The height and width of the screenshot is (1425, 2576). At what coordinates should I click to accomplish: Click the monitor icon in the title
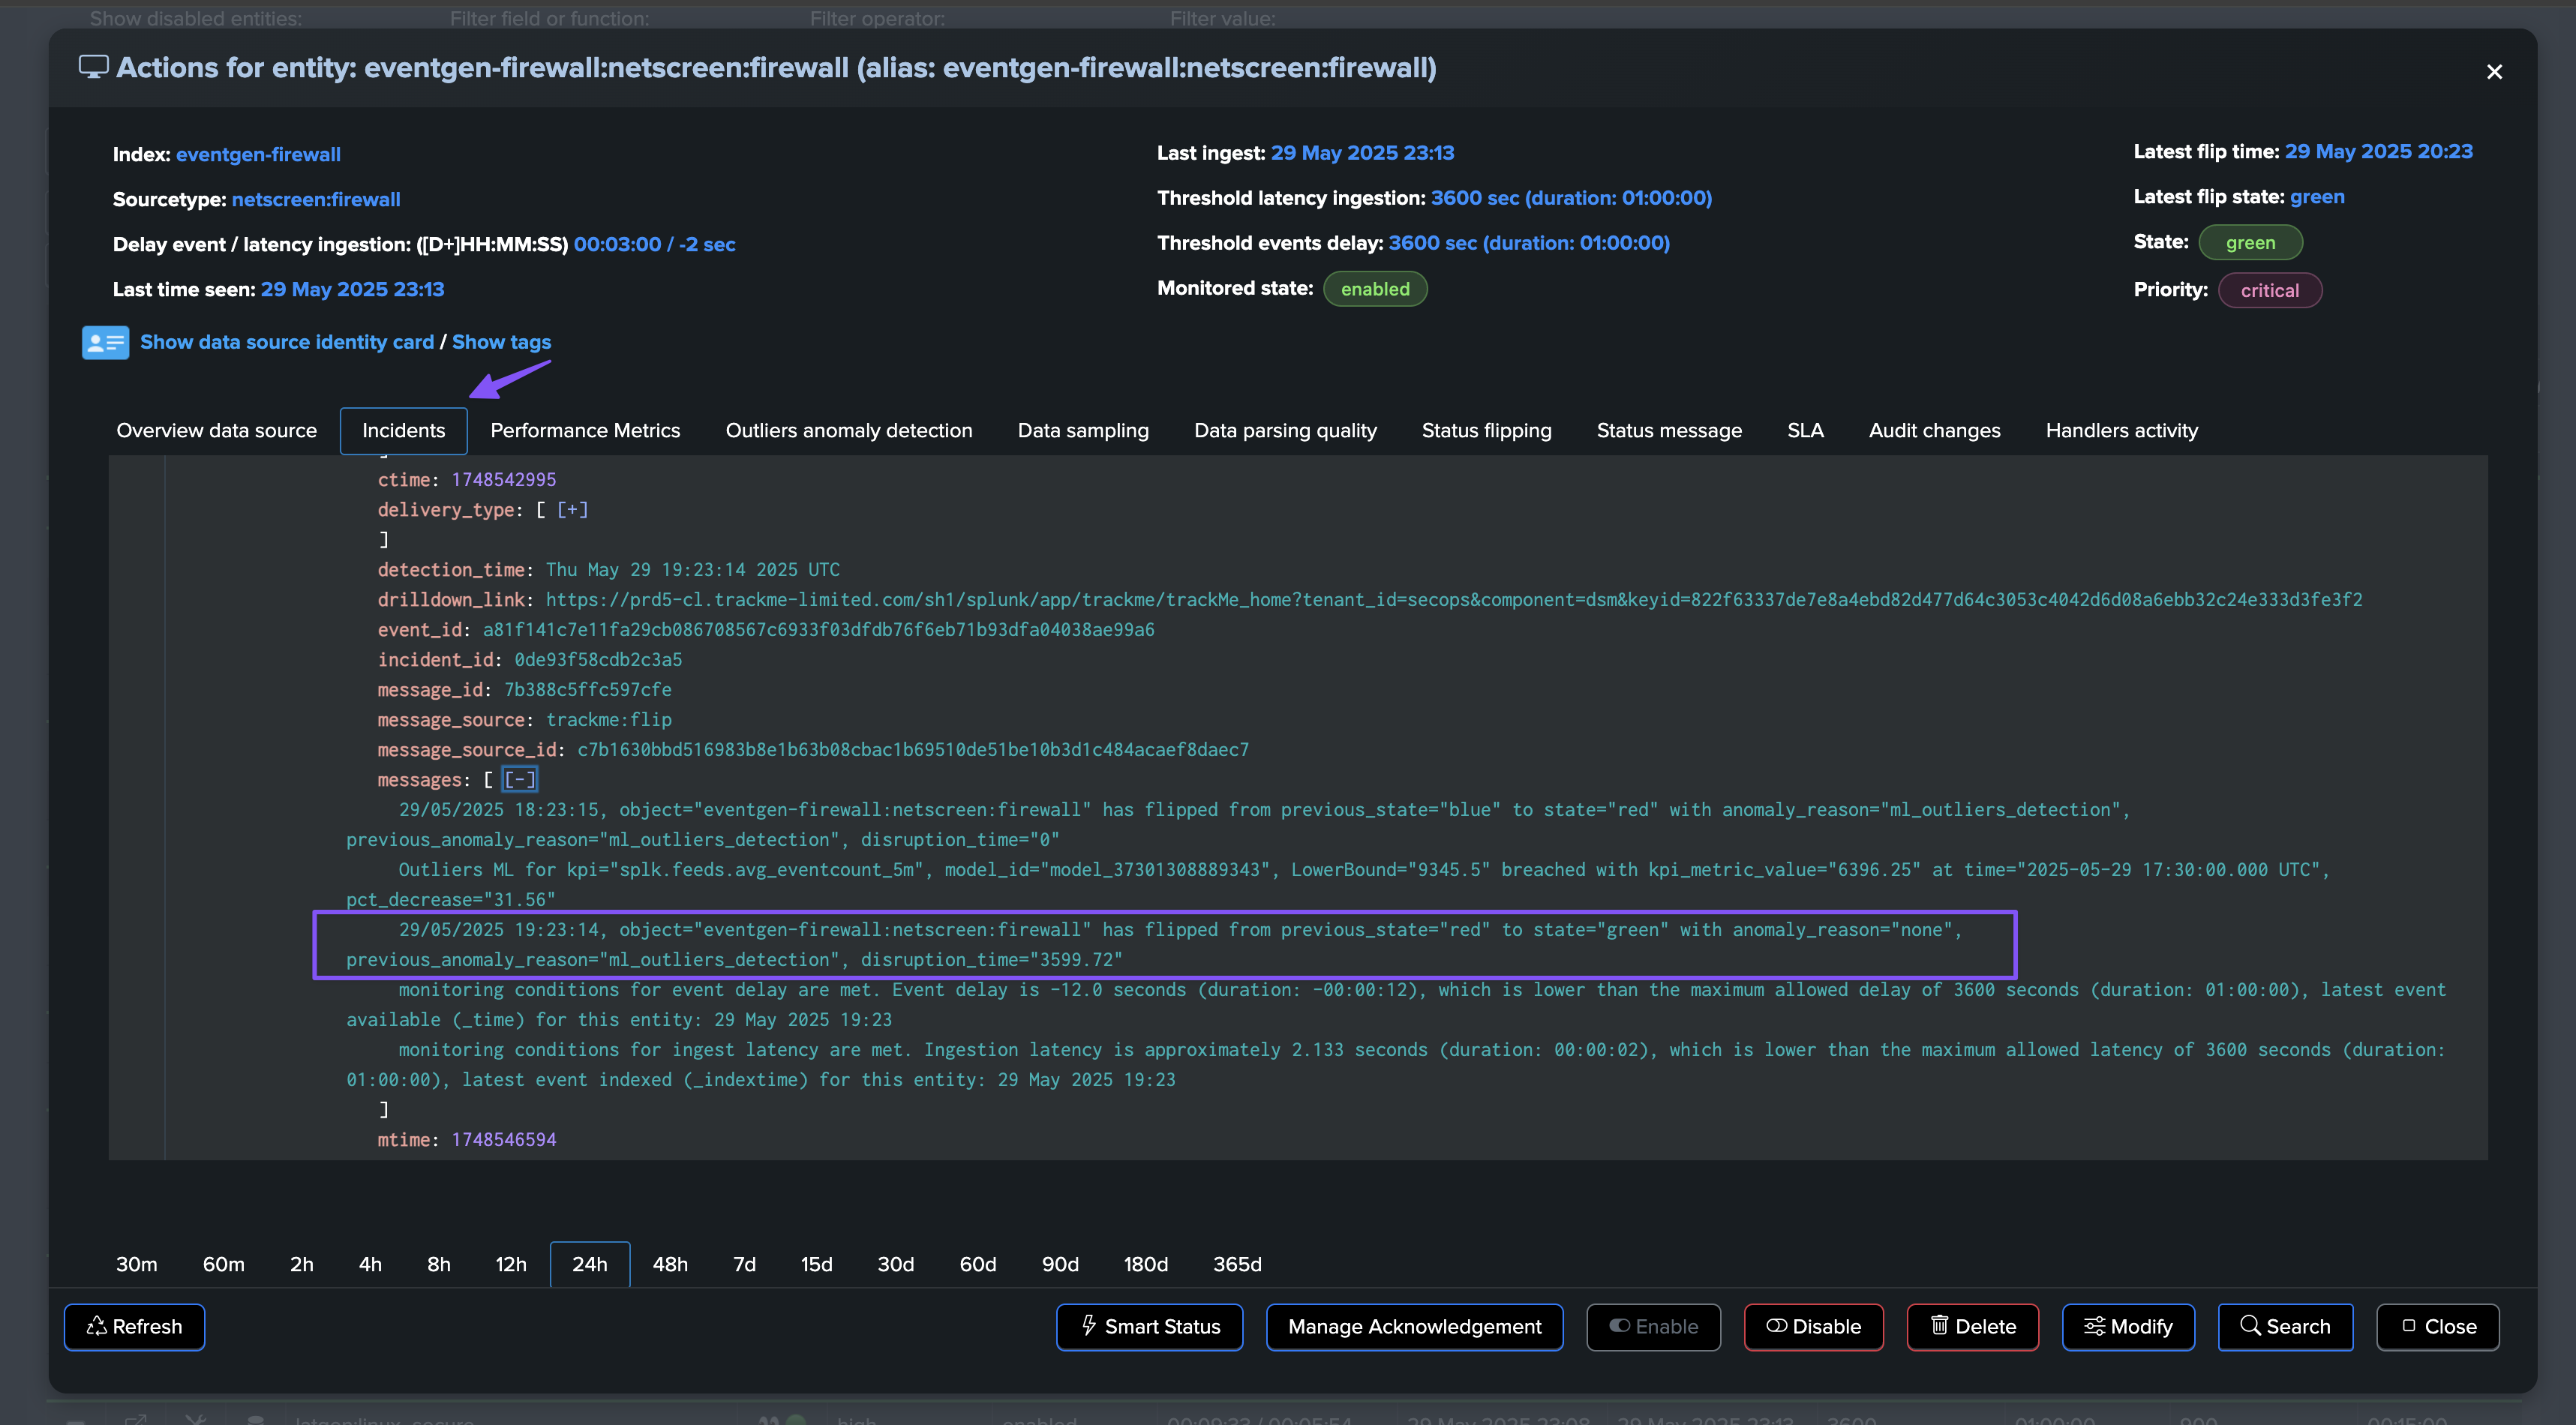coord(93,67)
